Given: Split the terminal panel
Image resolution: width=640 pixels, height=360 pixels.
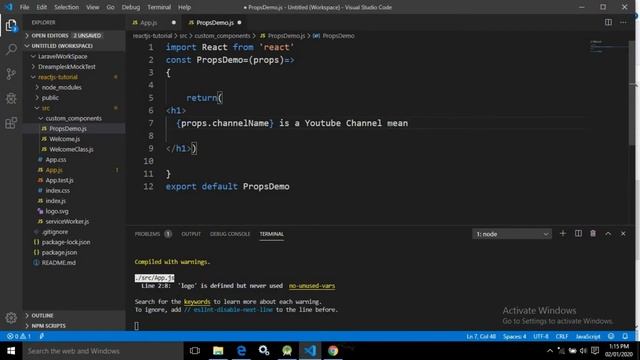Looking at the screenshot, I should tap(578, 233).
